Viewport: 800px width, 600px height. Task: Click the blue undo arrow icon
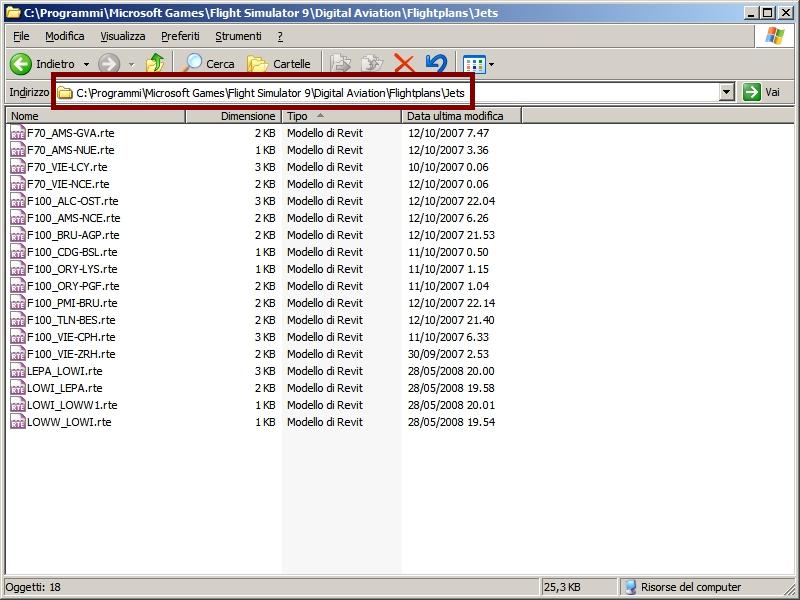[436, 64]
